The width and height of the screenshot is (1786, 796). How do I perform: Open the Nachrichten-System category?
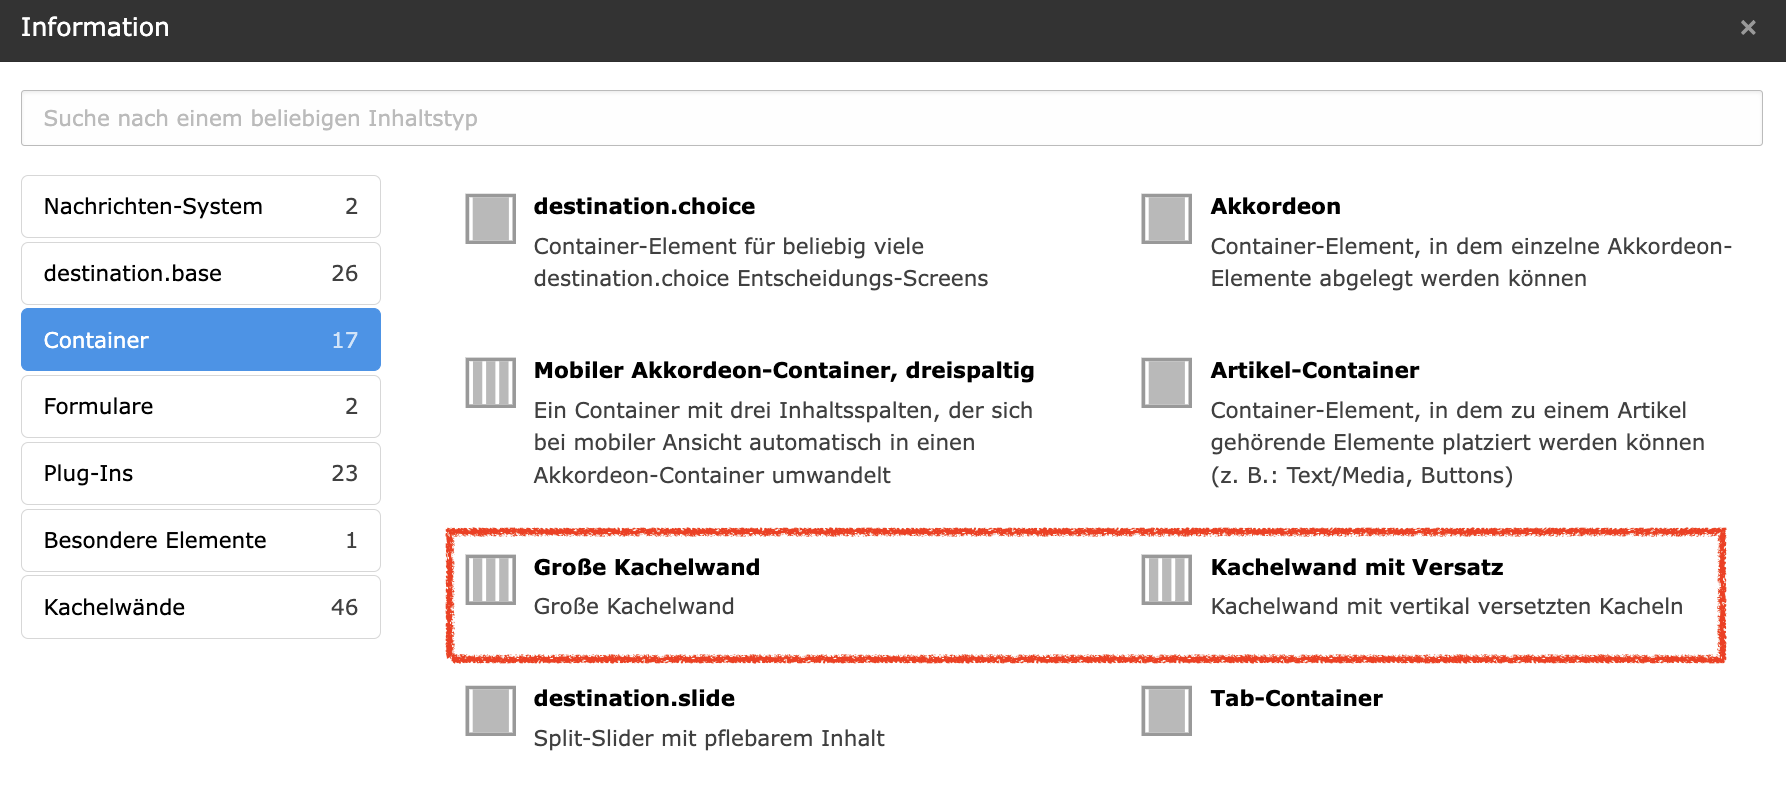pyautogui.click(x=200, y=206)
